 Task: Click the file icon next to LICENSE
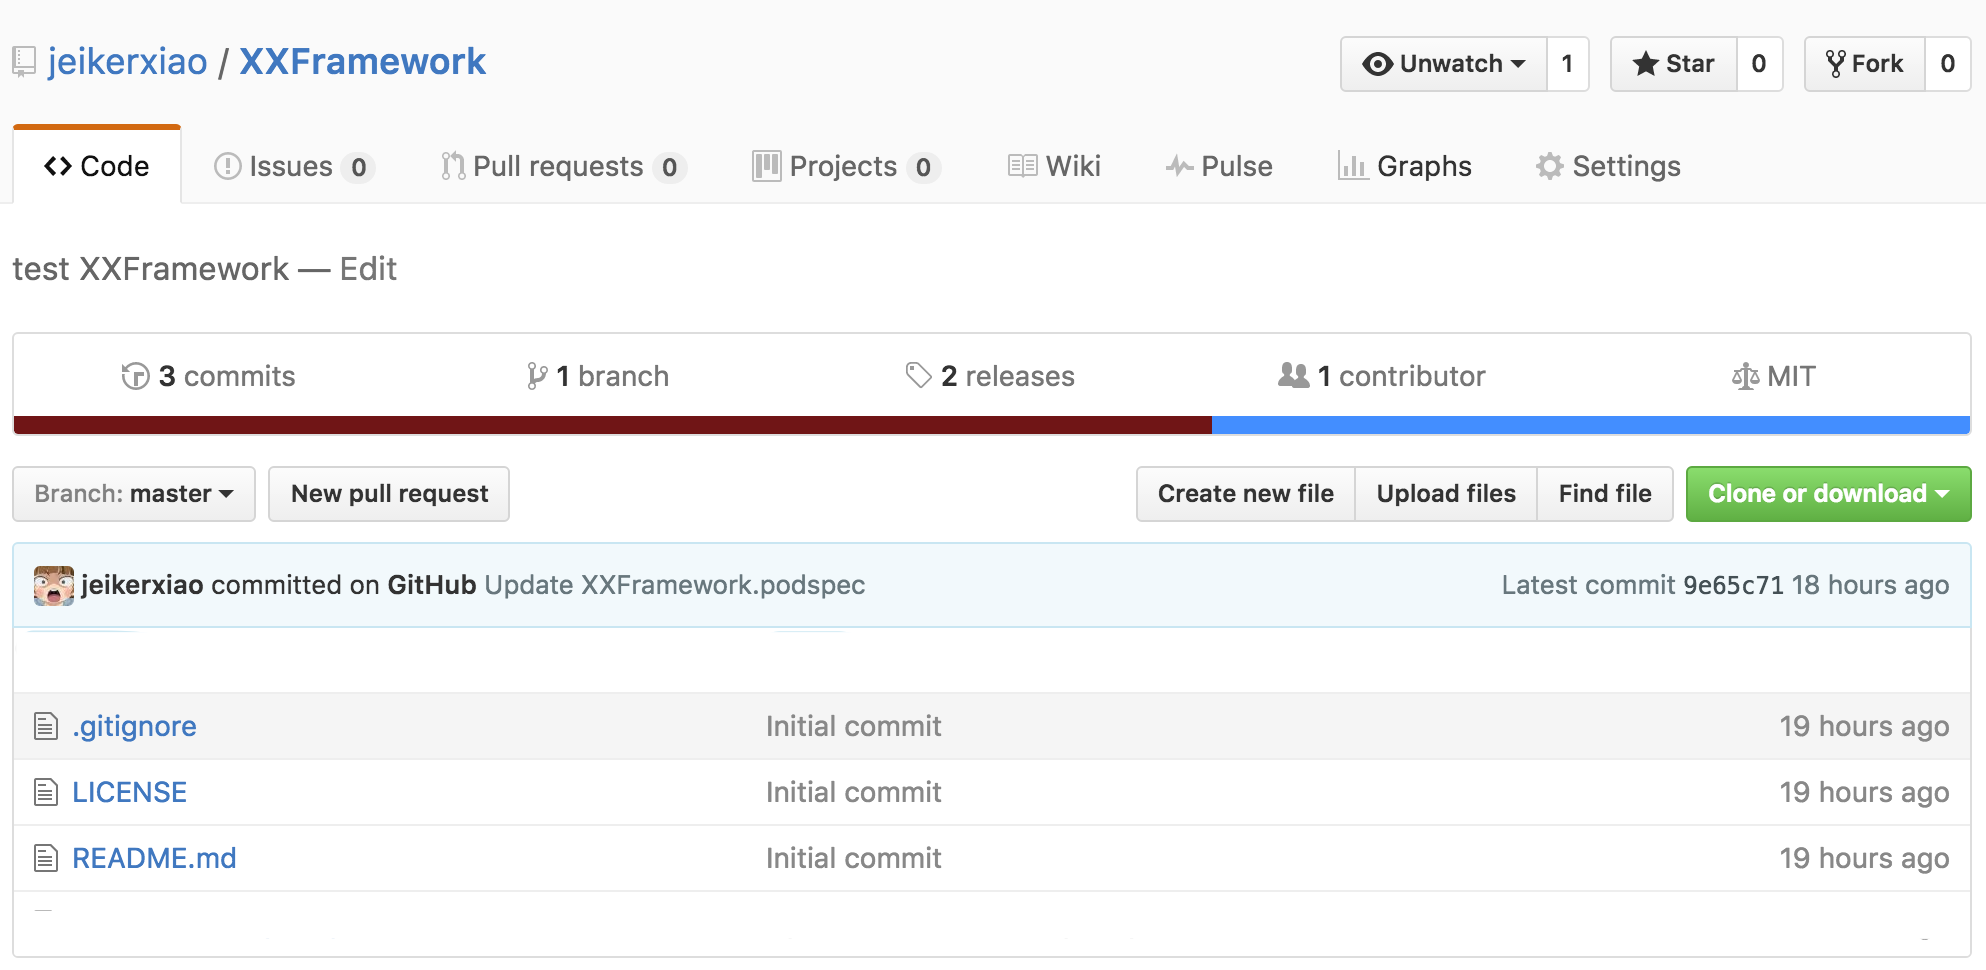46,792
